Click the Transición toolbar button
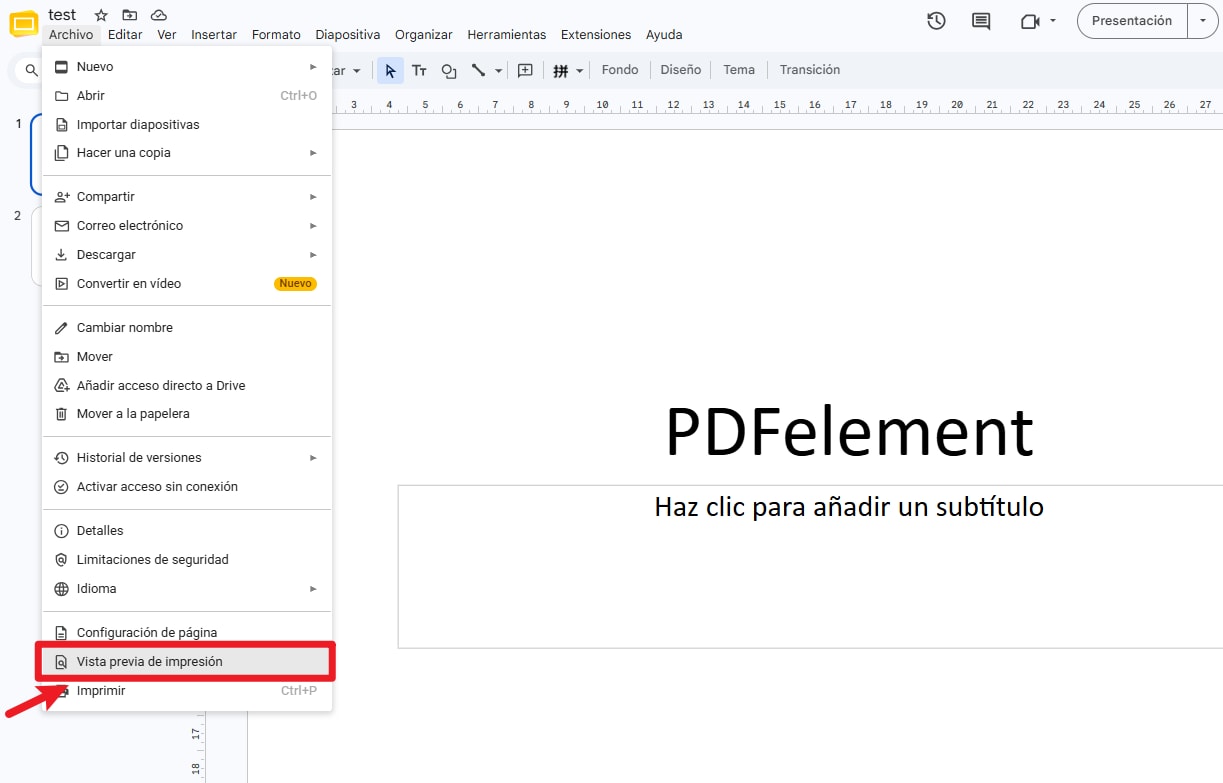Screen dimensions: 1223x783 point(810,70)
